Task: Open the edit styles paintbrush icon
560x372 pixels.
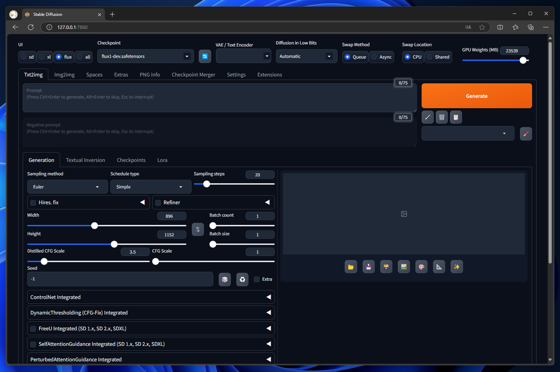Action: (526, 134)
